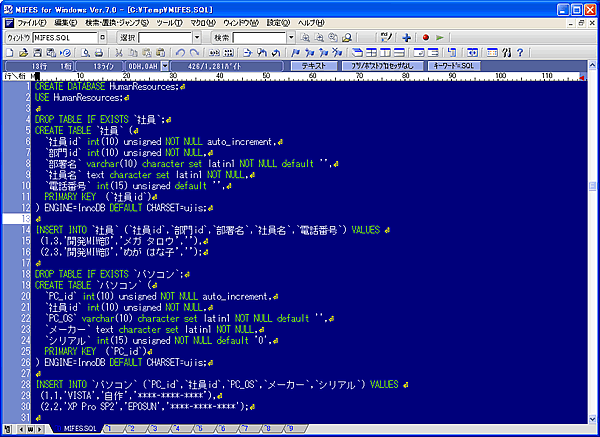The image size is (600, 437).
Task: Click the blue plus icon
Action: pyautogui.click(x=407, y=38)
